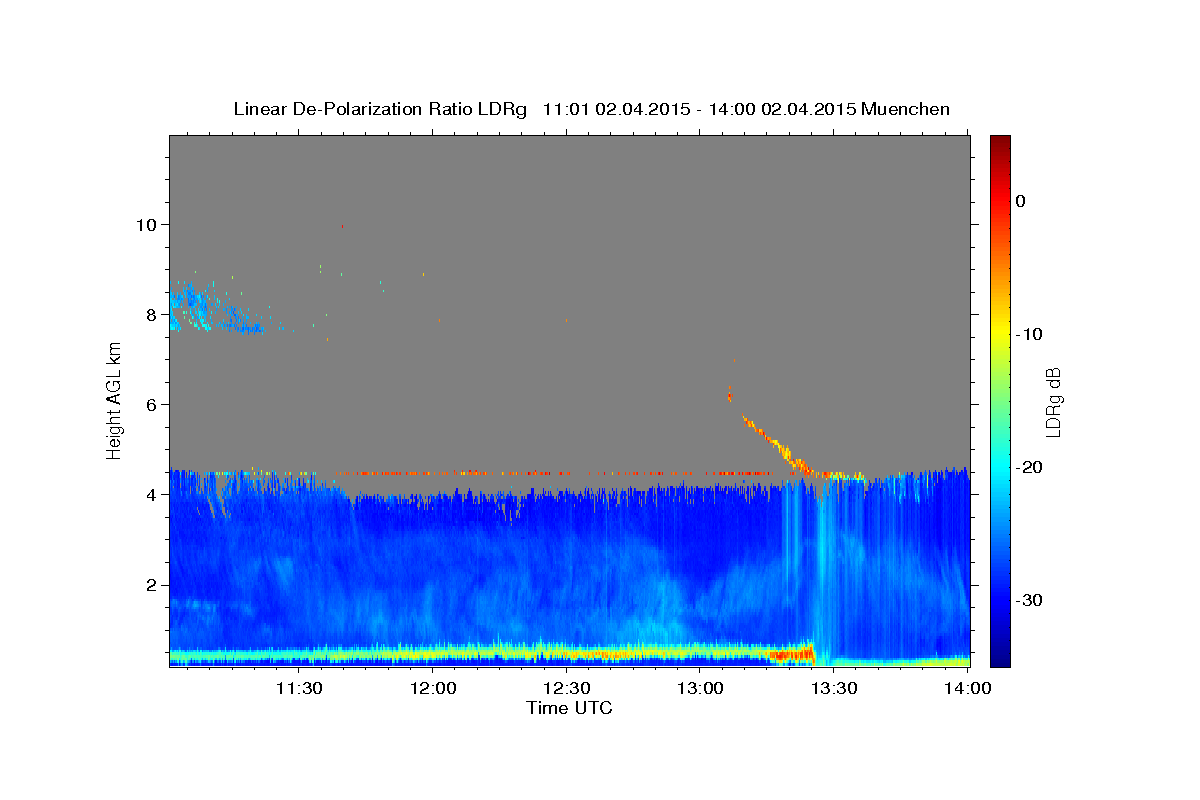The image size is (1200, 800).
Task: Click the height tick label 10
Action: click(x=148, y=225)
